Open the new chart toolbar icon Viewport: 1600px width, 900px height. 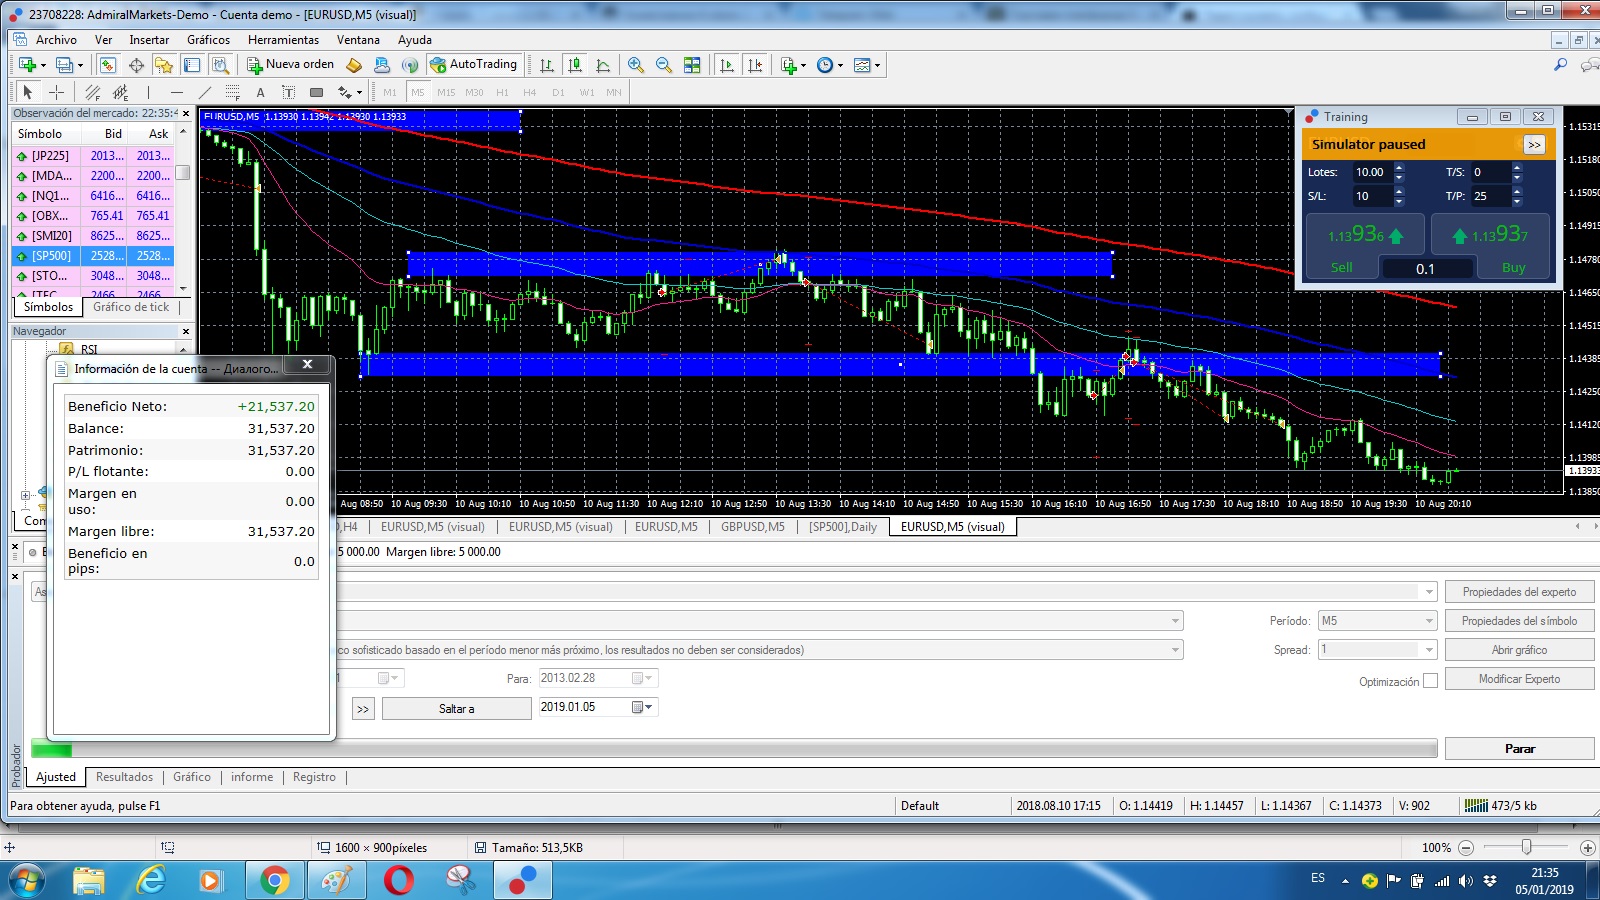[27, 65]
